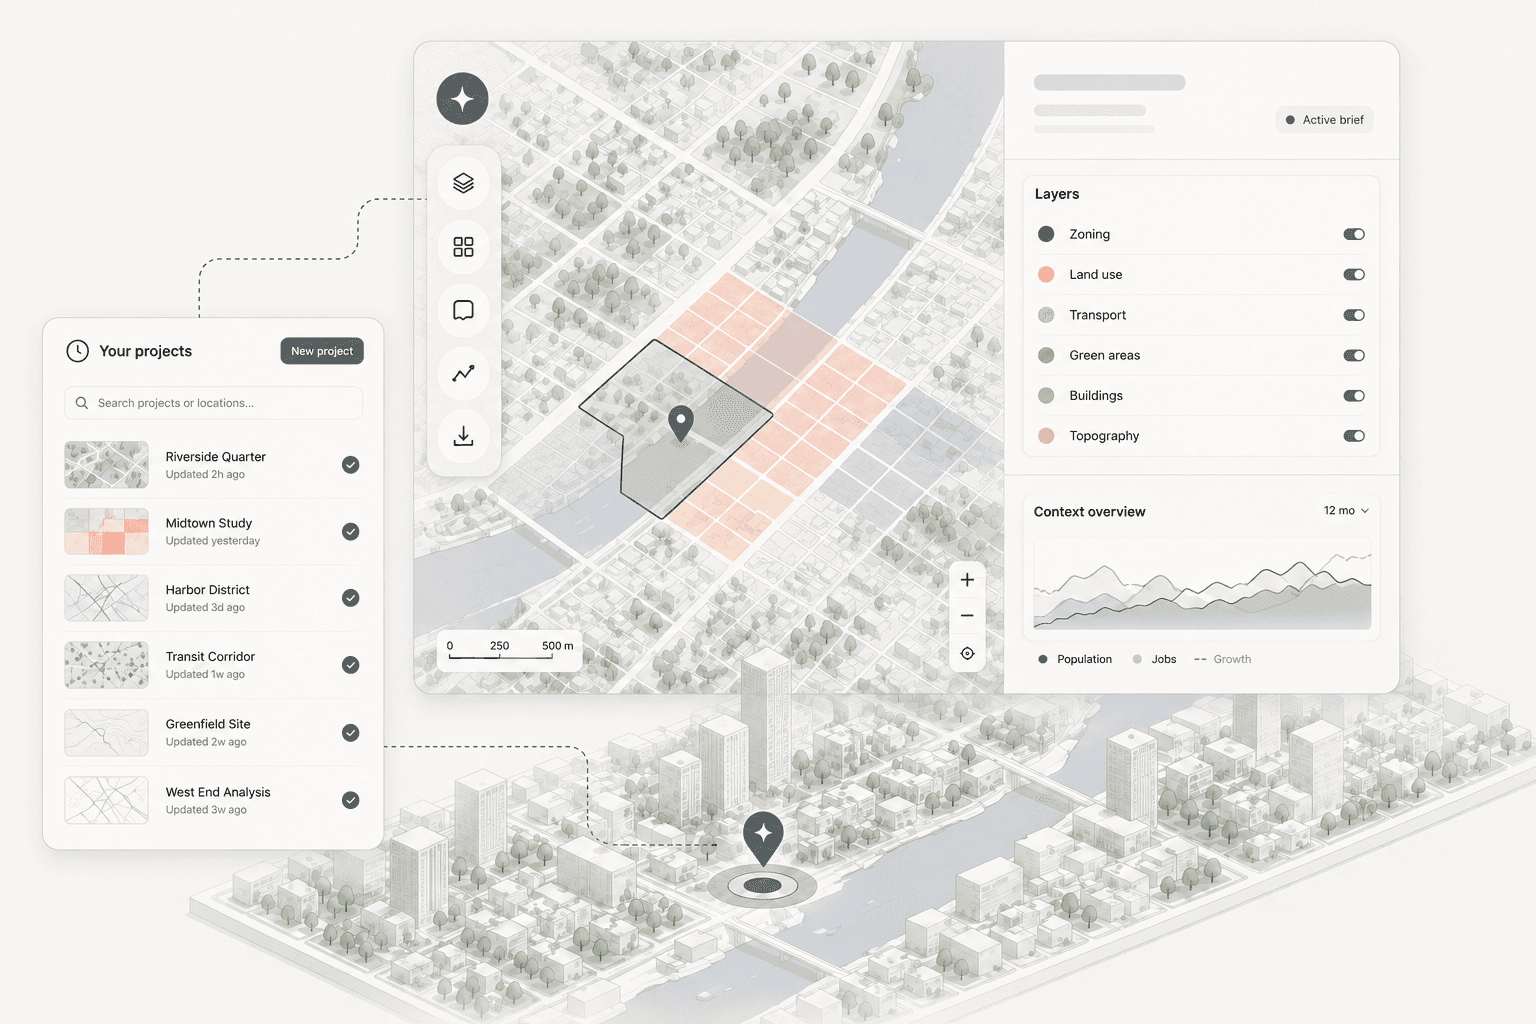
Task: Open Greenfield Site thumbnail
Action: point(107,733)
